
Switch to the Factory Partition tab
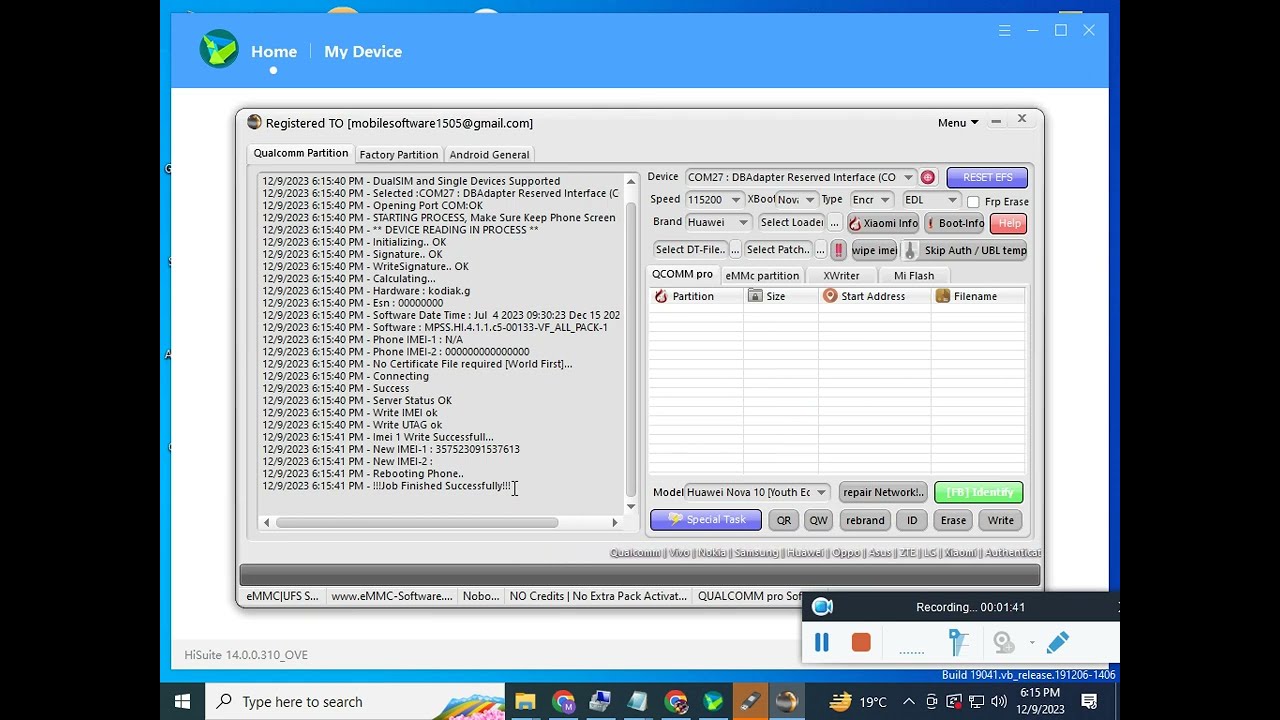[398, 154]
